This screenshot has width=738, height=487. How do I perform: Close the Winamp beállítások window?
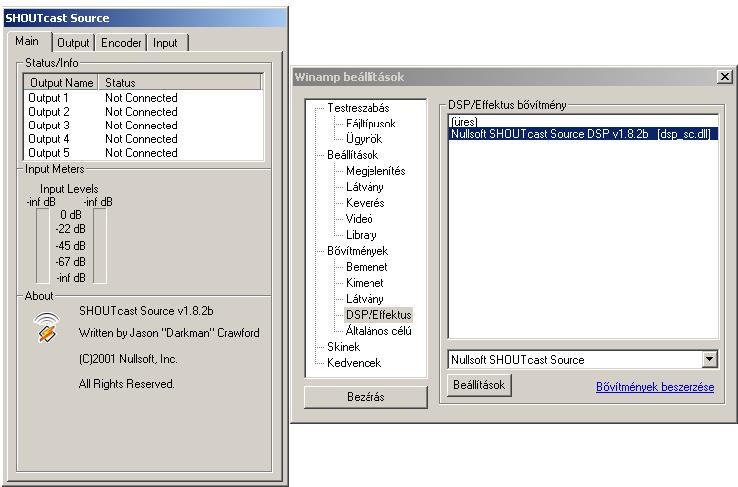(x=725, y=76)
